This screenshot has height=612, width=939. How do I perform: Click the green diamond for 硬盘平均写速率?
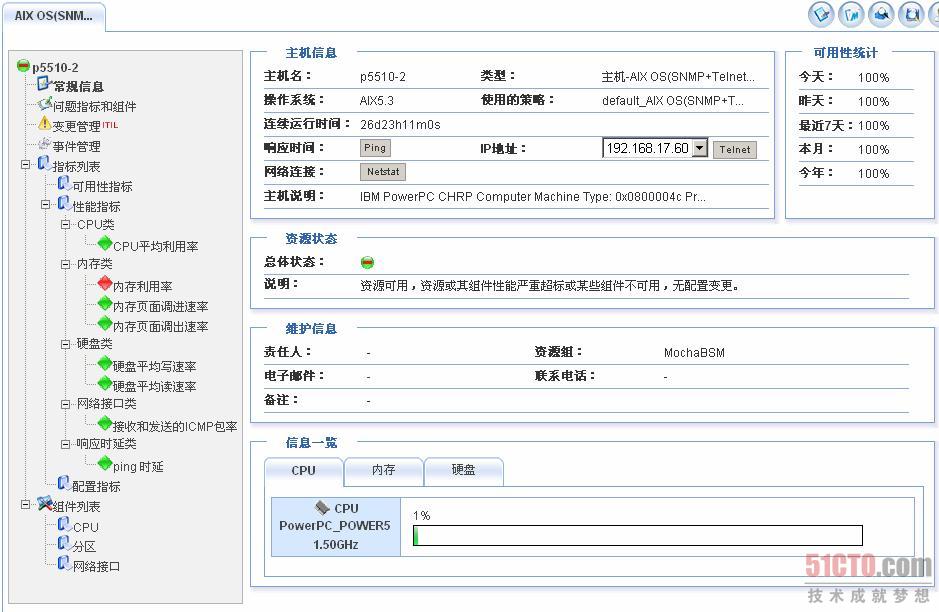(105, 363)
